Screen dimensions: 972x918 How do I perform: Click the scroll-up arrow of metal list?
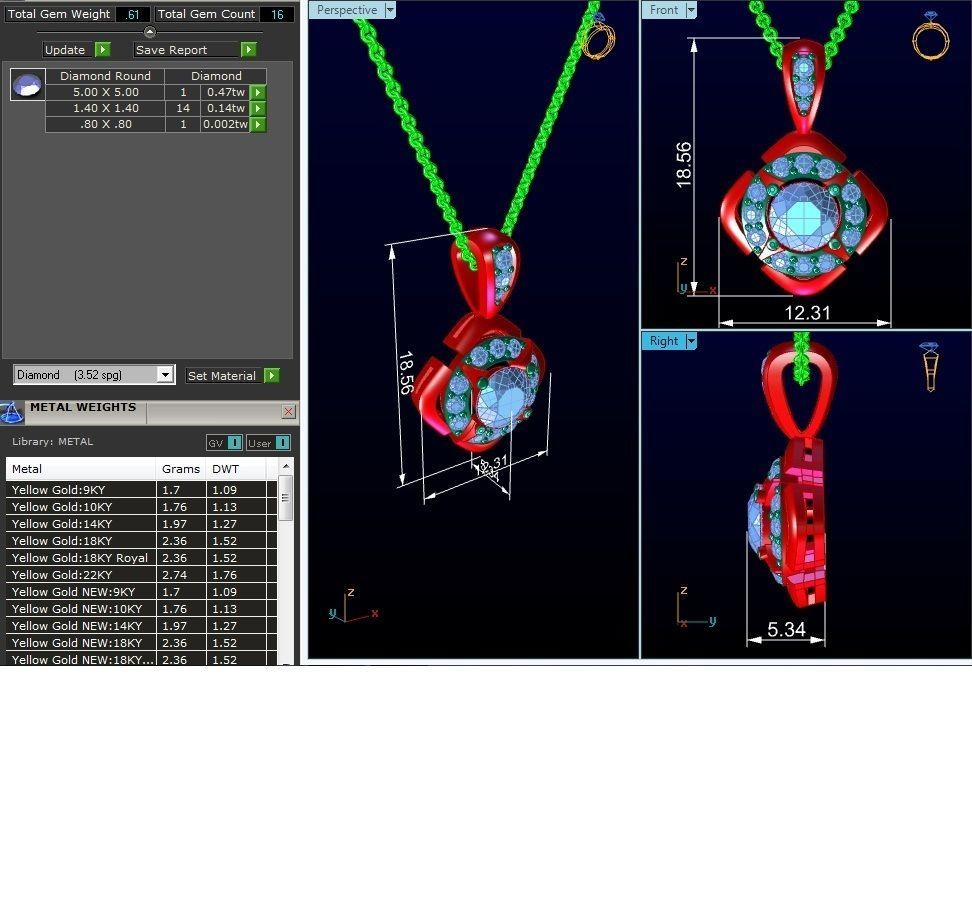pyautogui.click(x=286, y=466)
